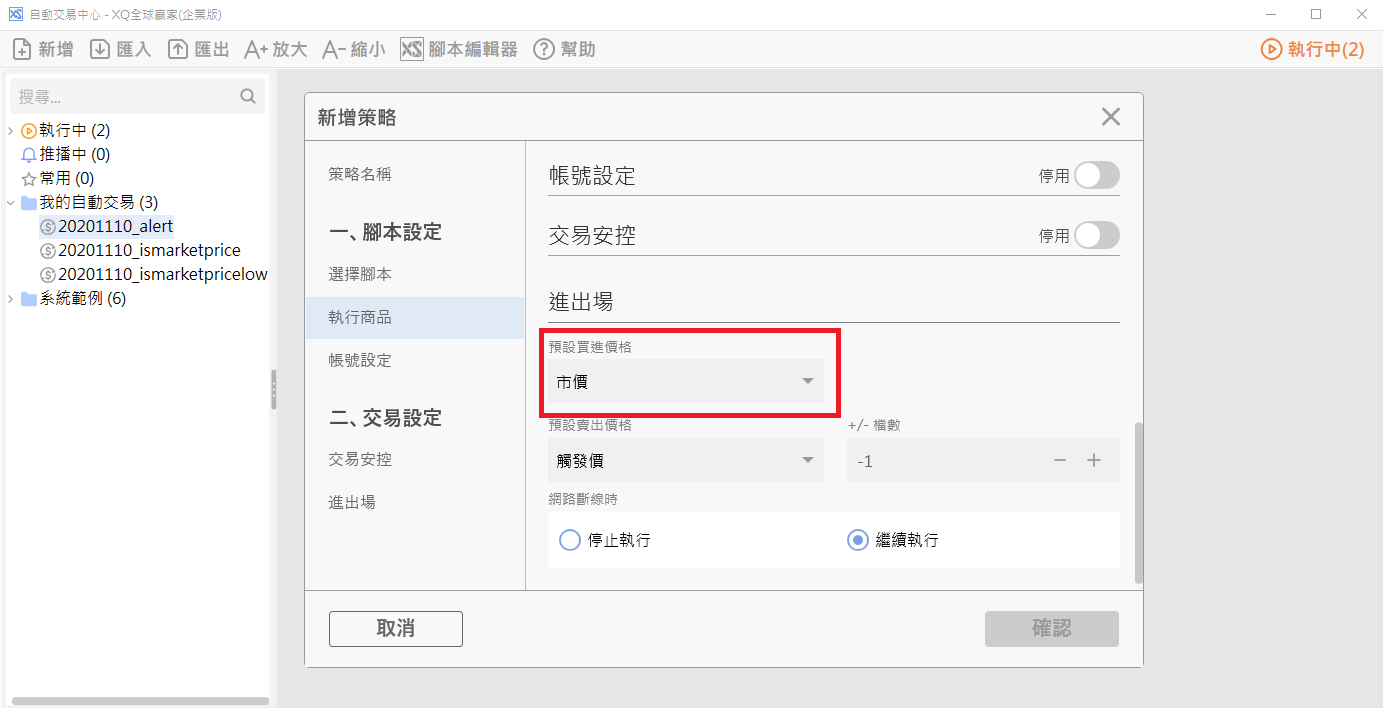The image size is (1383, 708).
Task: Click the 匯入 import toolbar icon
Action: [x=100, y=49]
